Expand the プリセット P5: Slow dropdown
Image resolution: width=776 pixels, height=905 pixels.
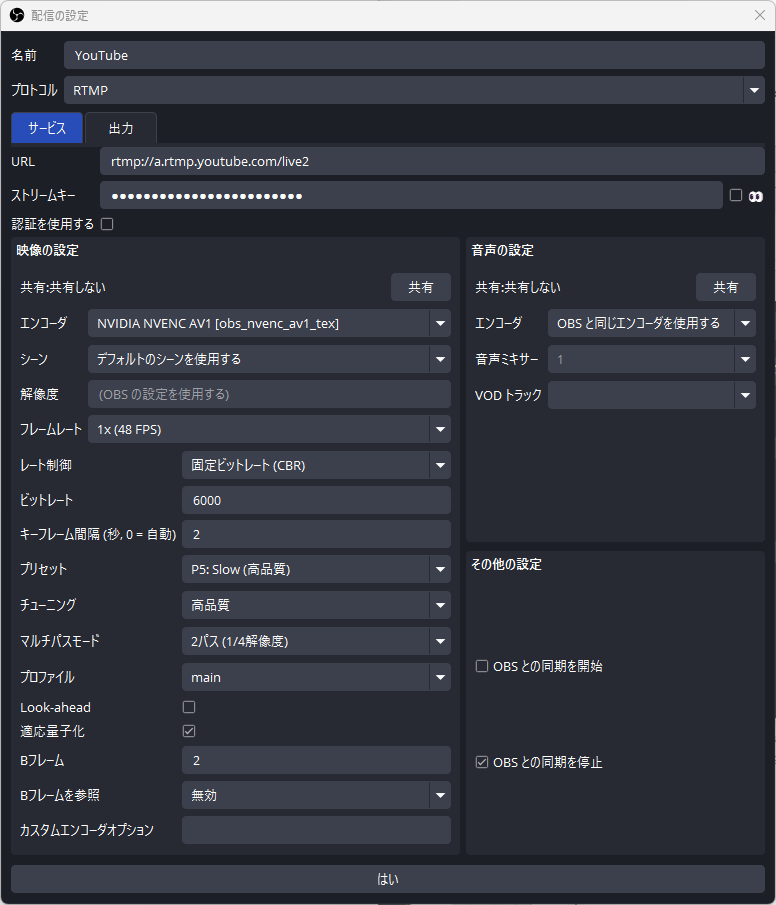point(316,570)
